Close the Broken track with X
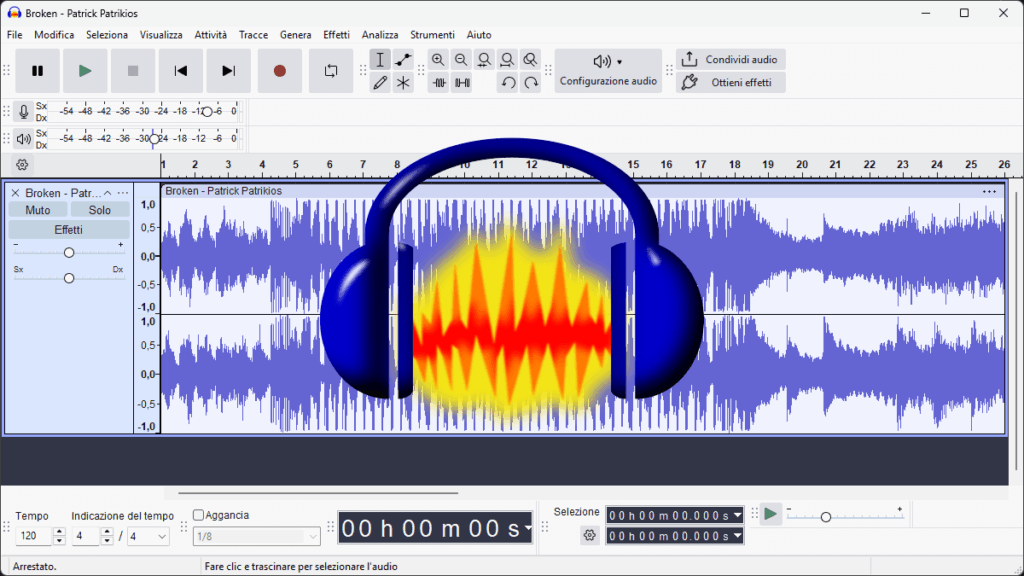The width and height of the screenshot is (1024, 576). [15, 193]
